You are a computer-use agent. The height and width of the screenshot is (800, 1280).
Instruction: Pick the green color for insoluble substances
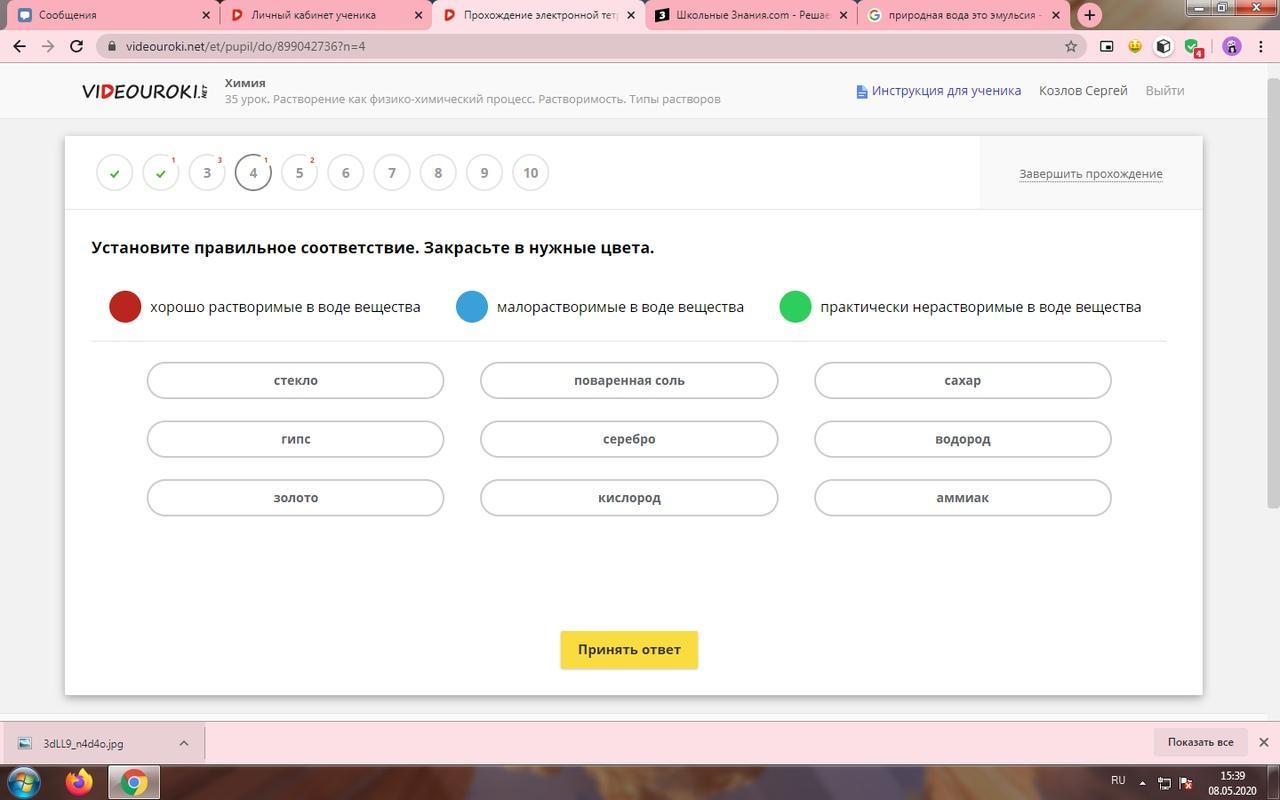(x=796, y=307)
